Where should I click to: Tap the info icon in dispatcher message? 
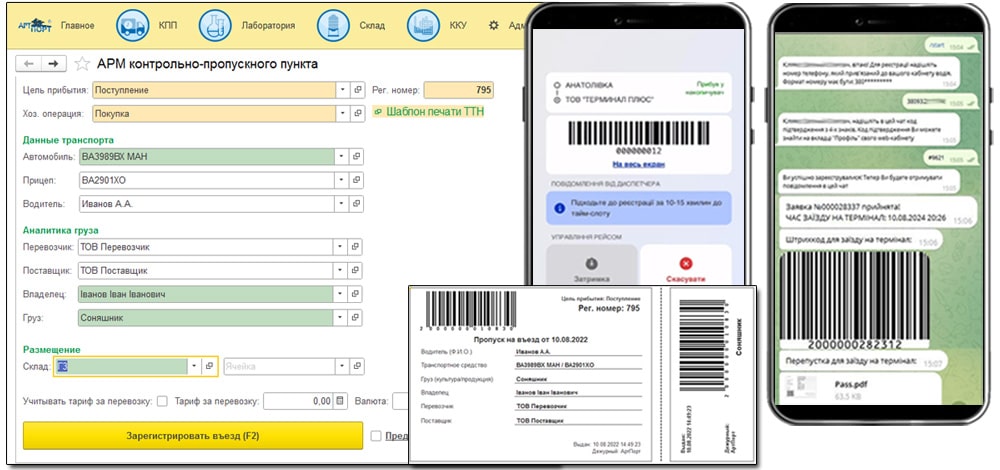click(559, 208)
